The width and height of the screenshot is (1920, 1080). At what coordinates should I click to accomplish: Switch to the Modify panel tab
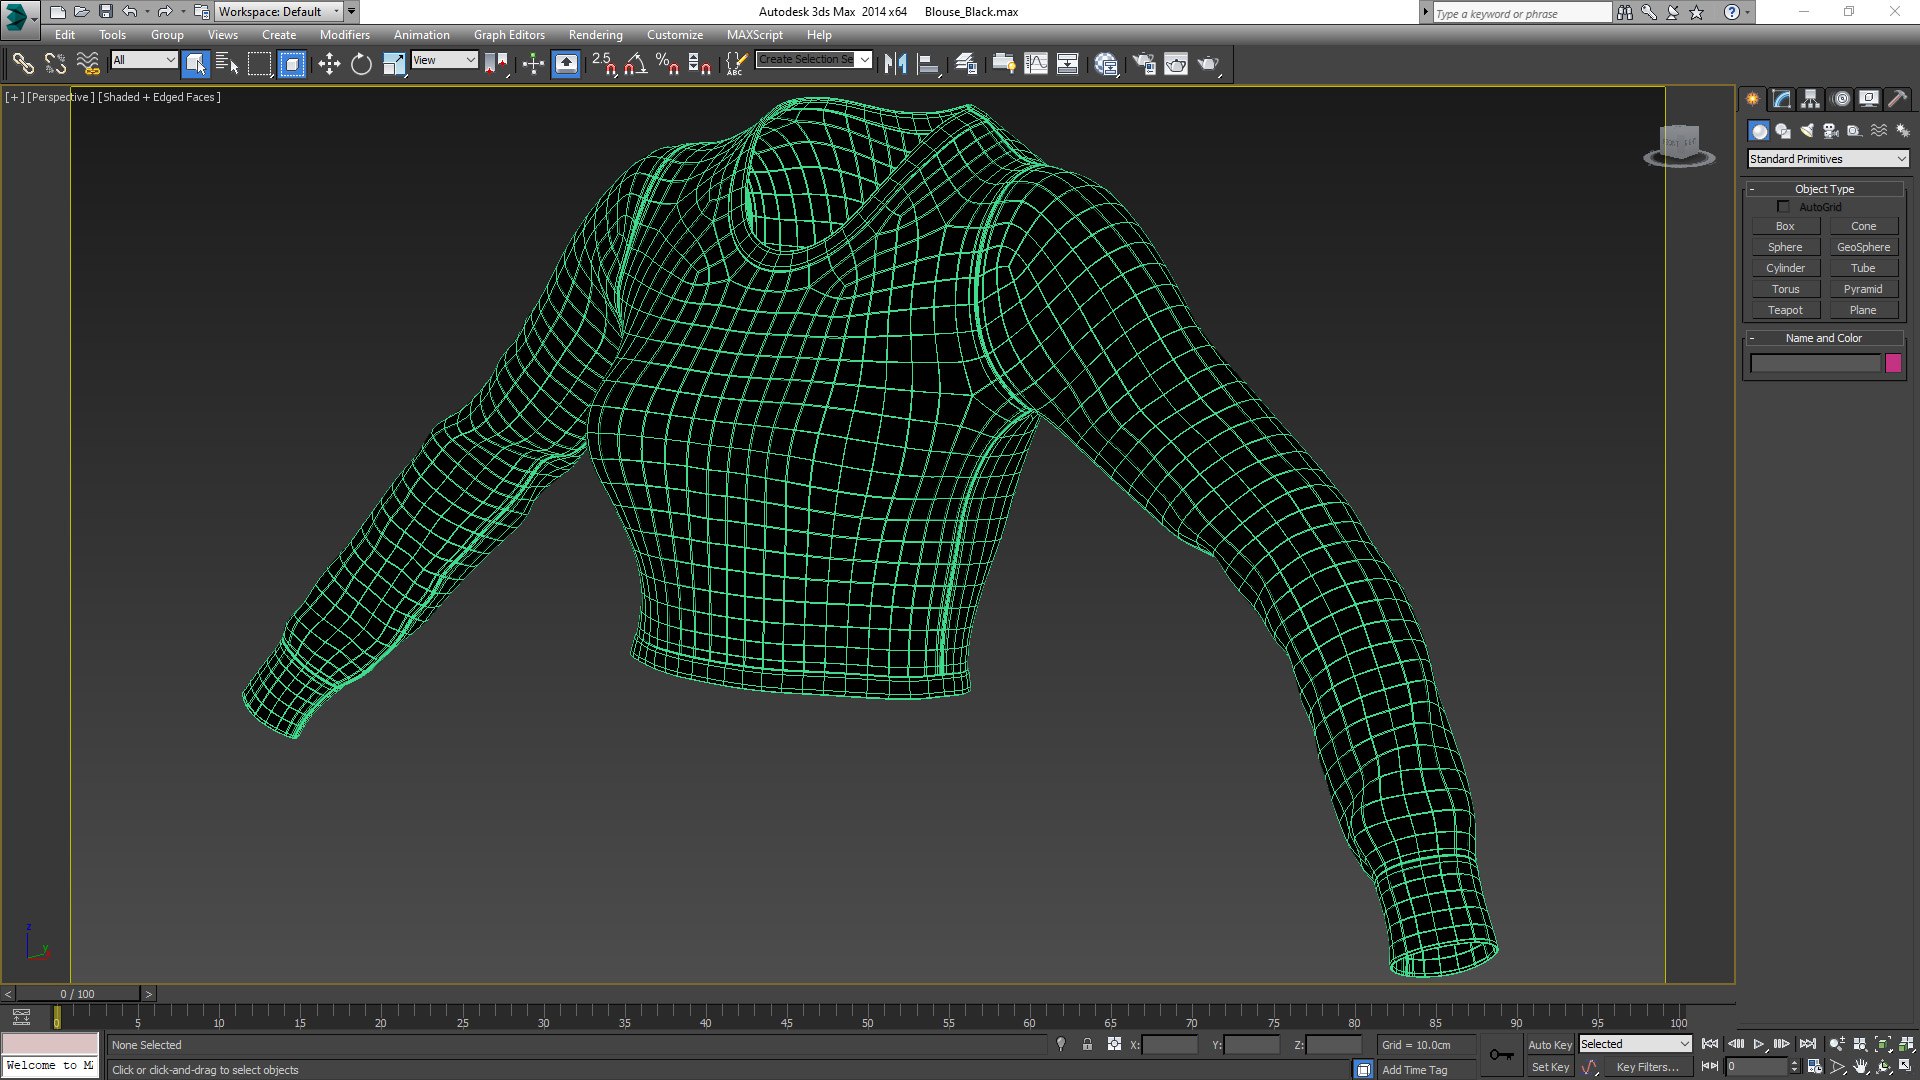pos(1781,99)
